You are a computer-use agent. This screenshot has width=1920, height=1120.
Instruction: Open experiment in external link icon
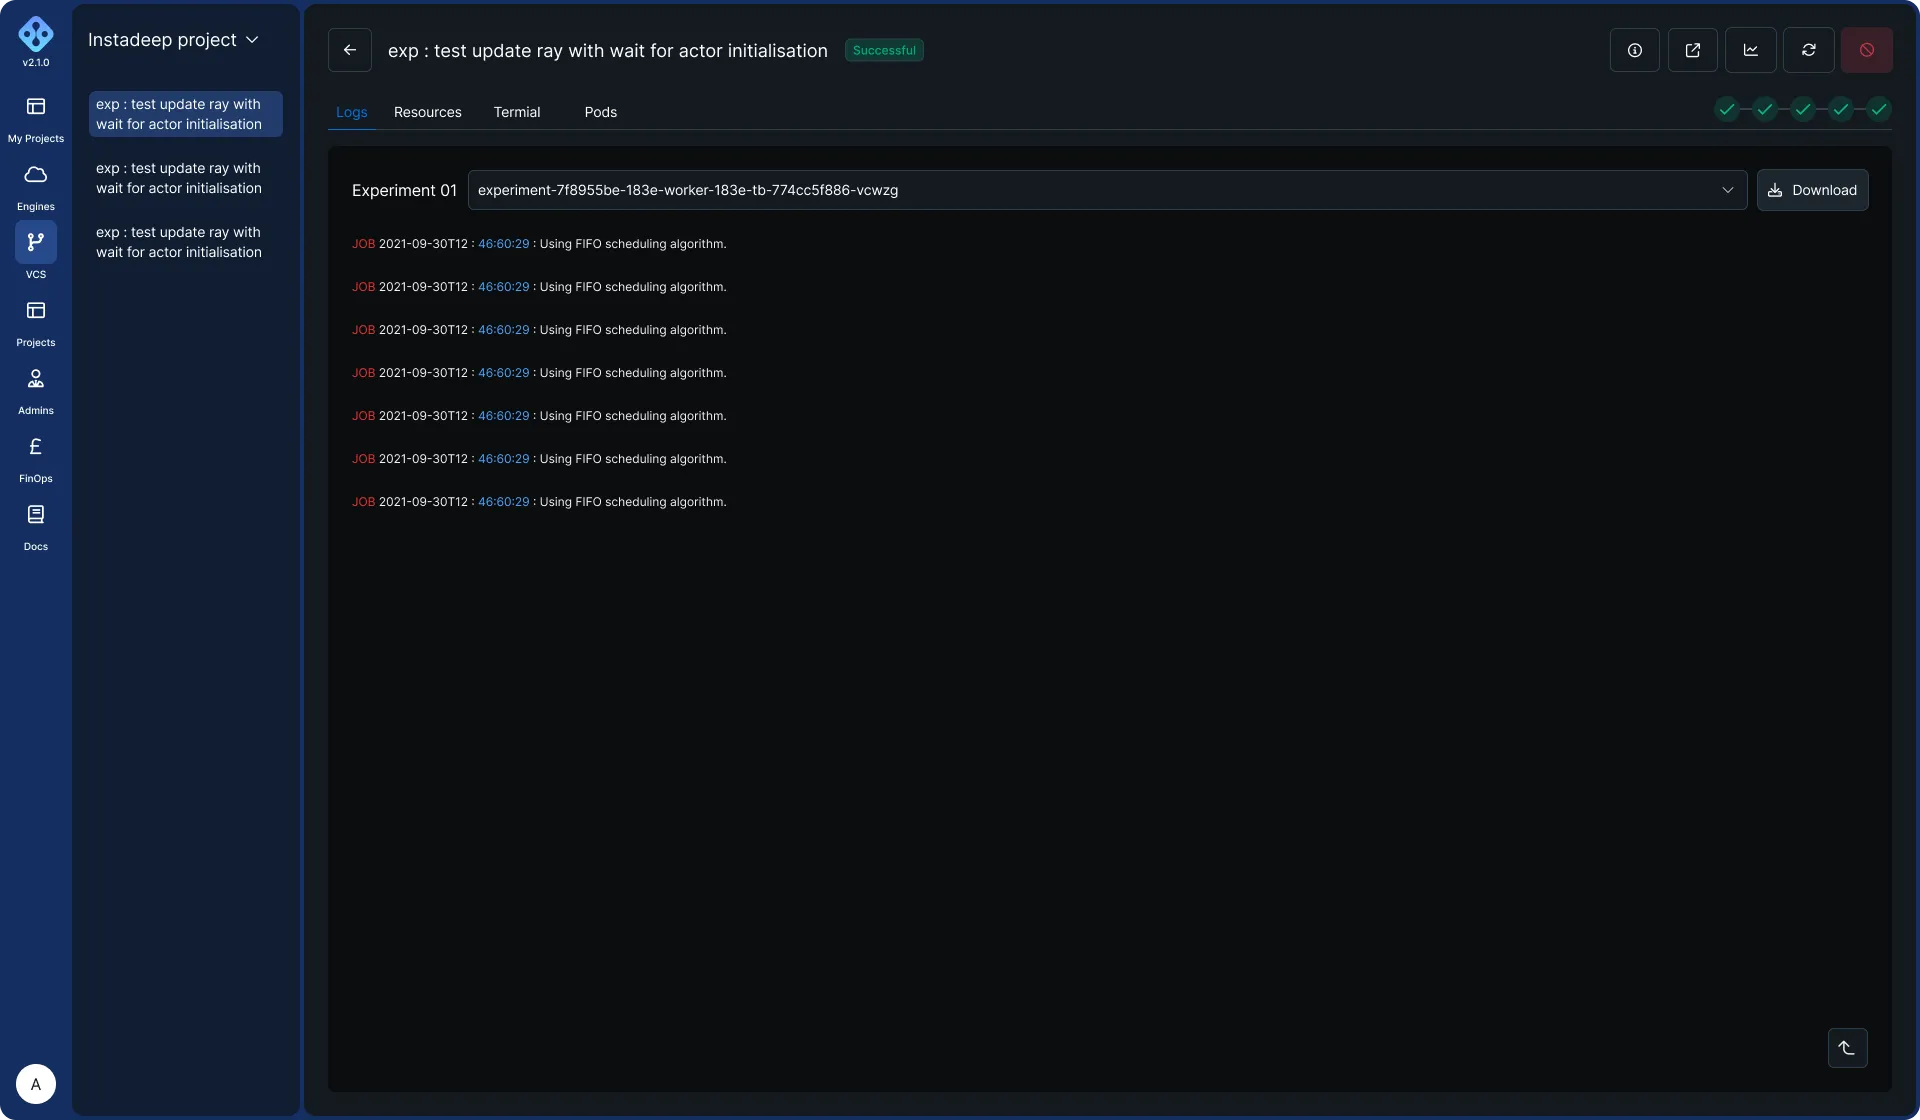click(x=1692, y=50)
